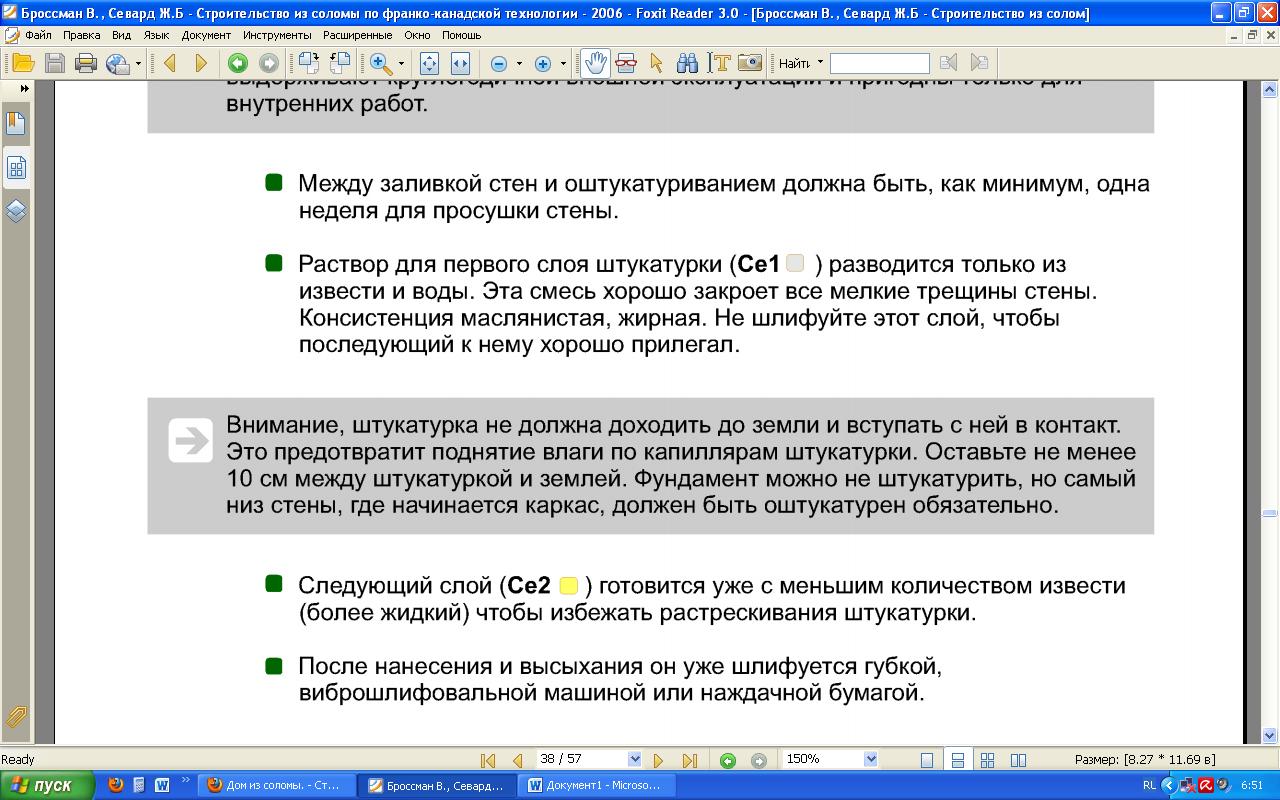
Task: Open the 150% zoom level dropdown
Action: (x=870, y=759)
